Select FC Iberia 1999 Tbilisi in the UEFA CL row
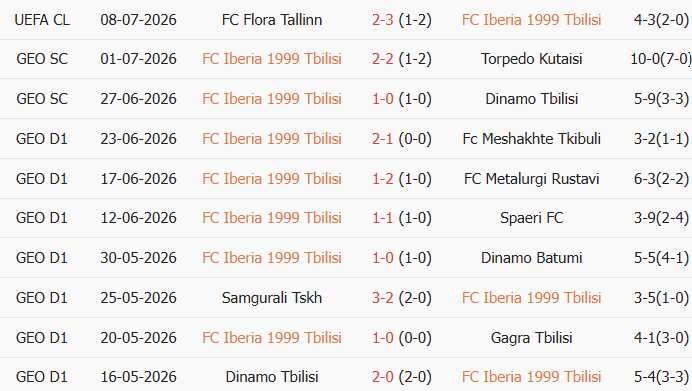This screenshot has height=391, width=692. pyautogui.click(x=531, y=20)
